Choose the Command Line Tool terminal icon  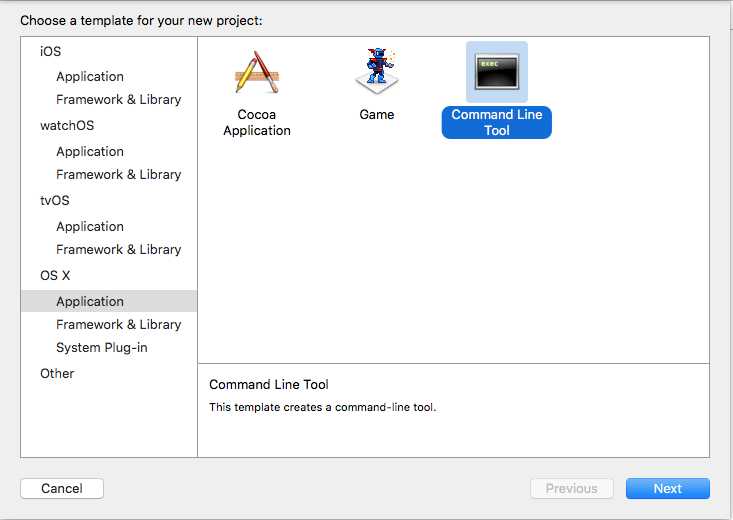[496, 72]
